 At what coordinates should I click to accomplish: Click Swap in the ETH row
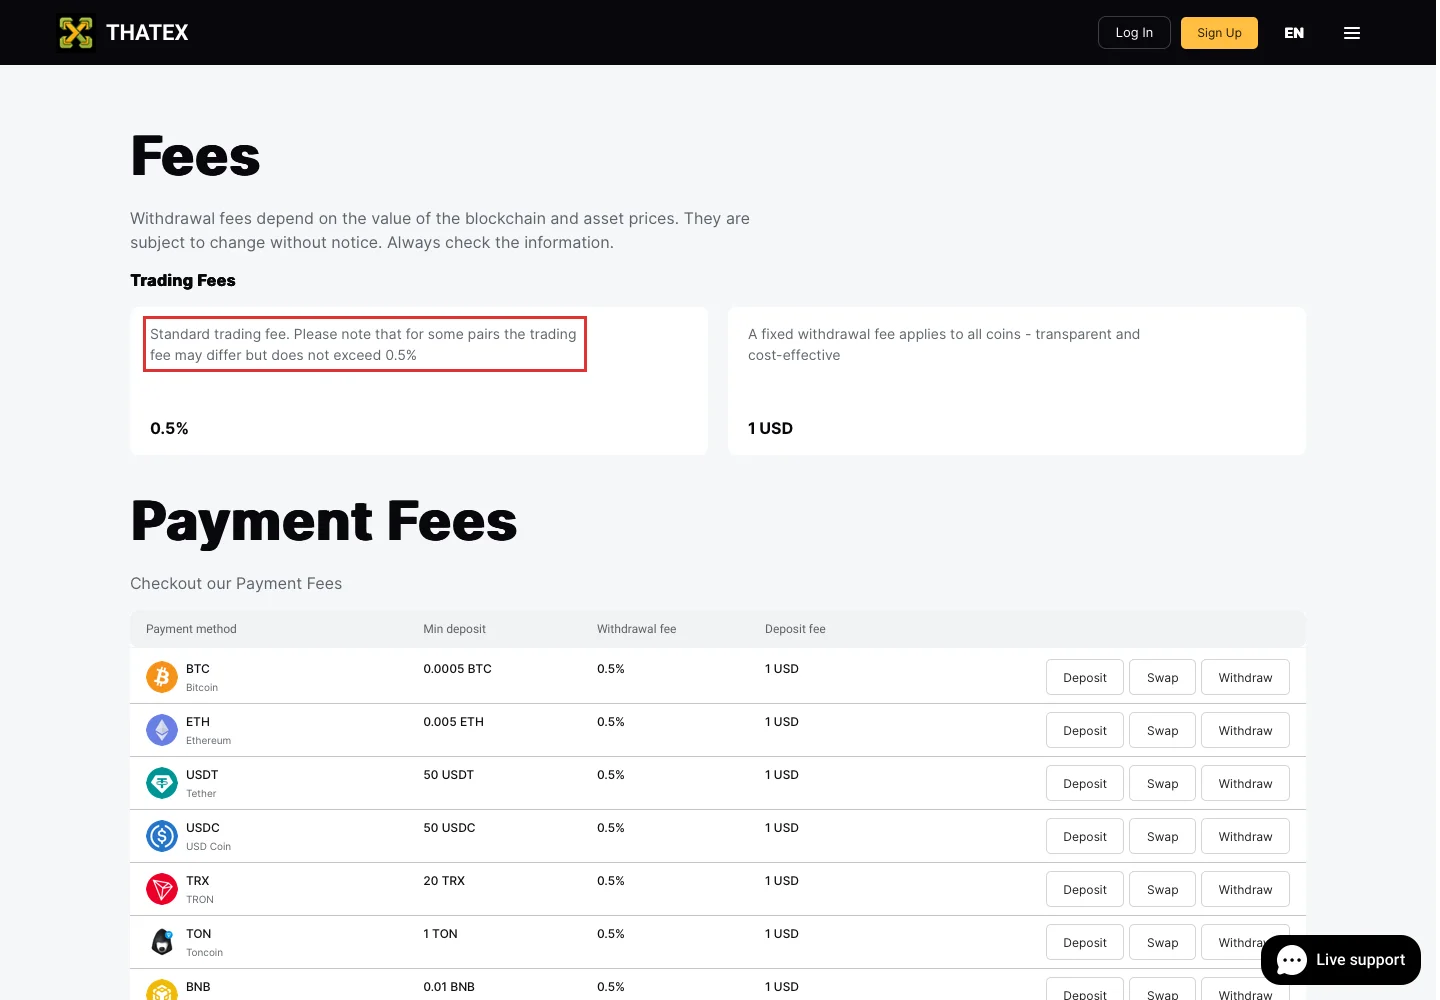click(x=1162, y=730)
